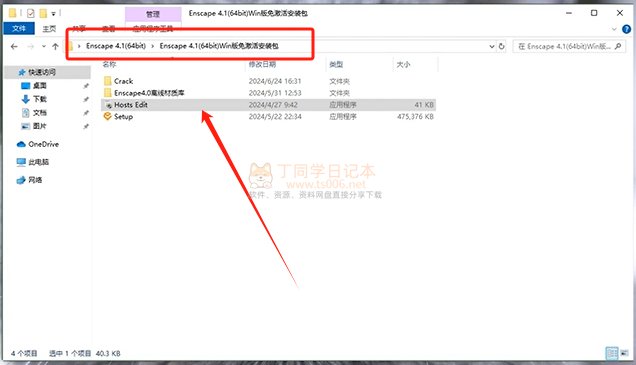Expand the ribbon with the chevron
The image size is (636, 365).
click(614, 29)
